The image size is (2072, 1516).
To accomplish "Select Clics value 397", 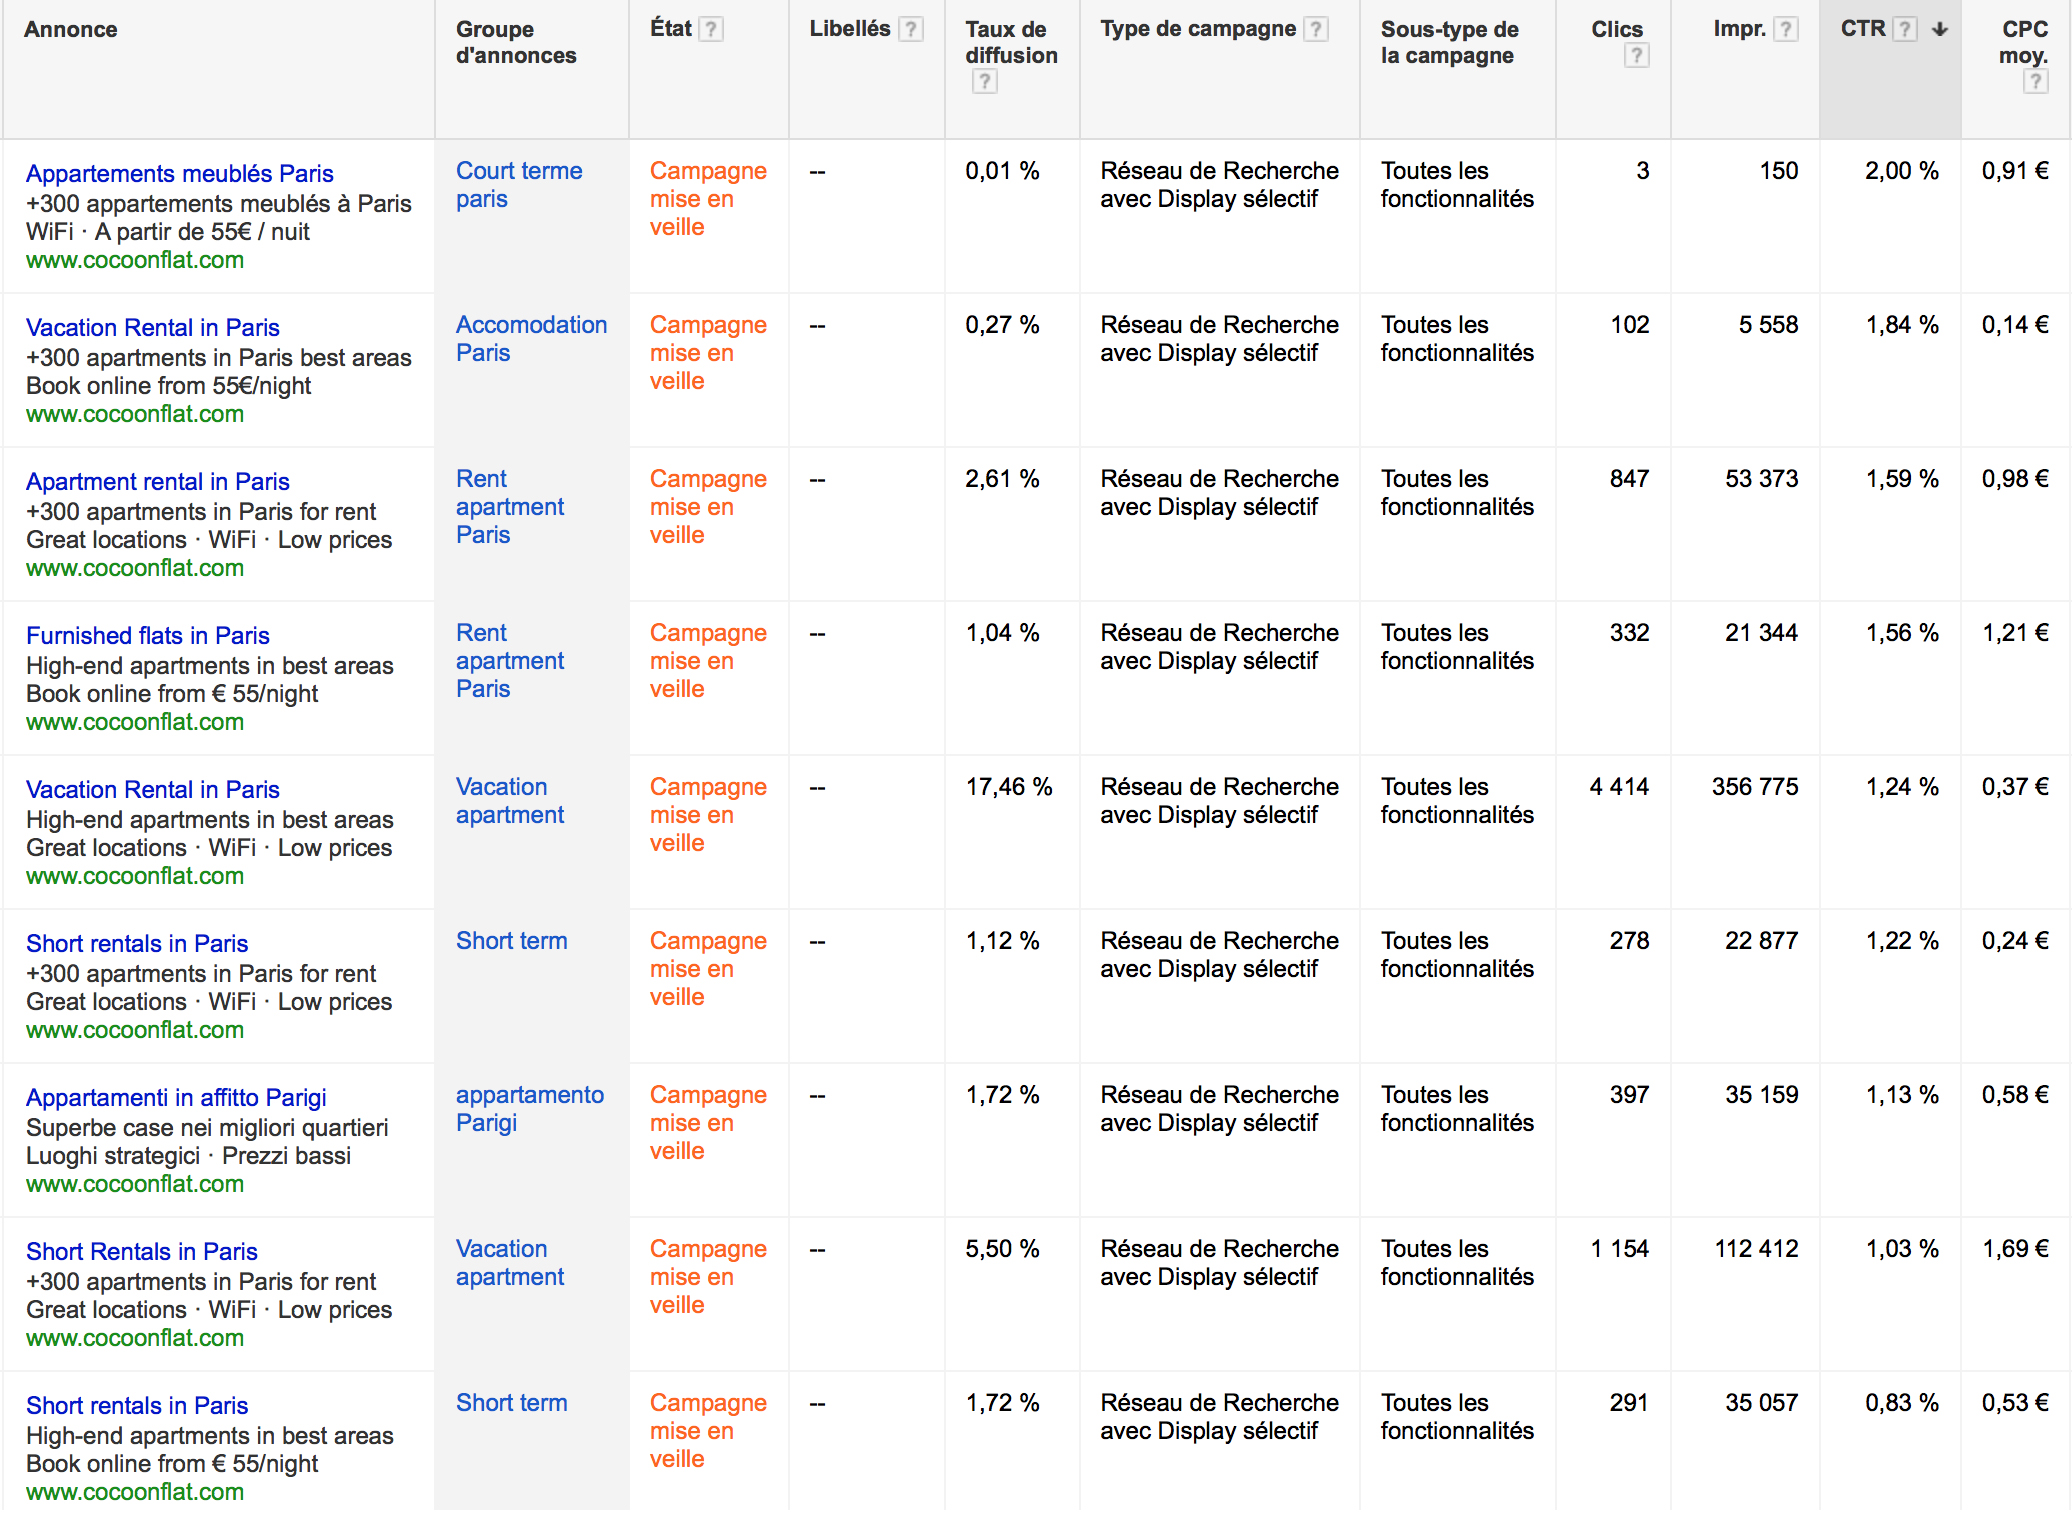I will pos(1630,1095).
